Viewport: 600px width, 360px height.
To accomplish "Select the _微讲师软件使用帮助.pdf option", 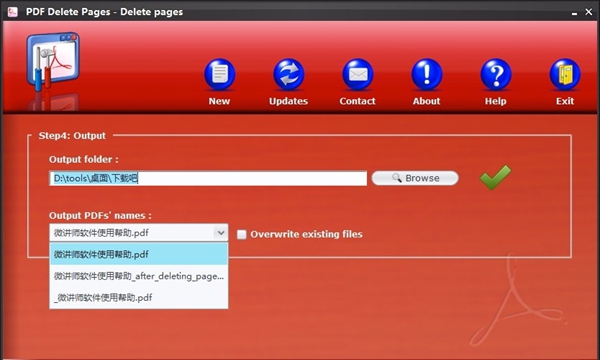I will (139, 297).
